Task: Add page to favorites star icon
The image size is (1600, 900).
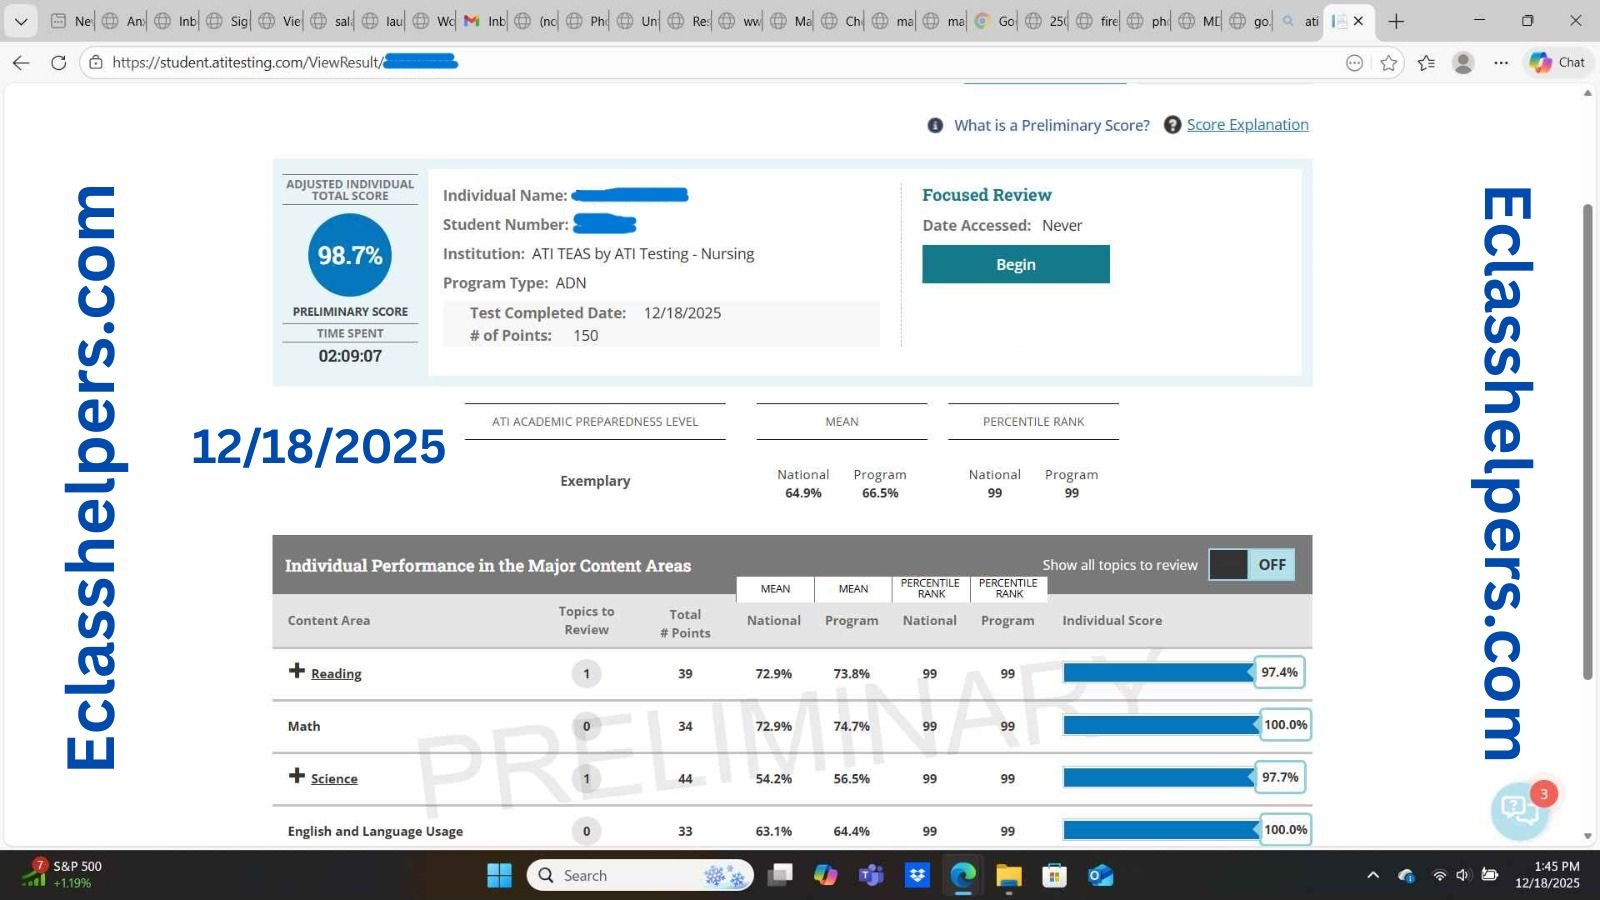Action: click(1388, 63)
